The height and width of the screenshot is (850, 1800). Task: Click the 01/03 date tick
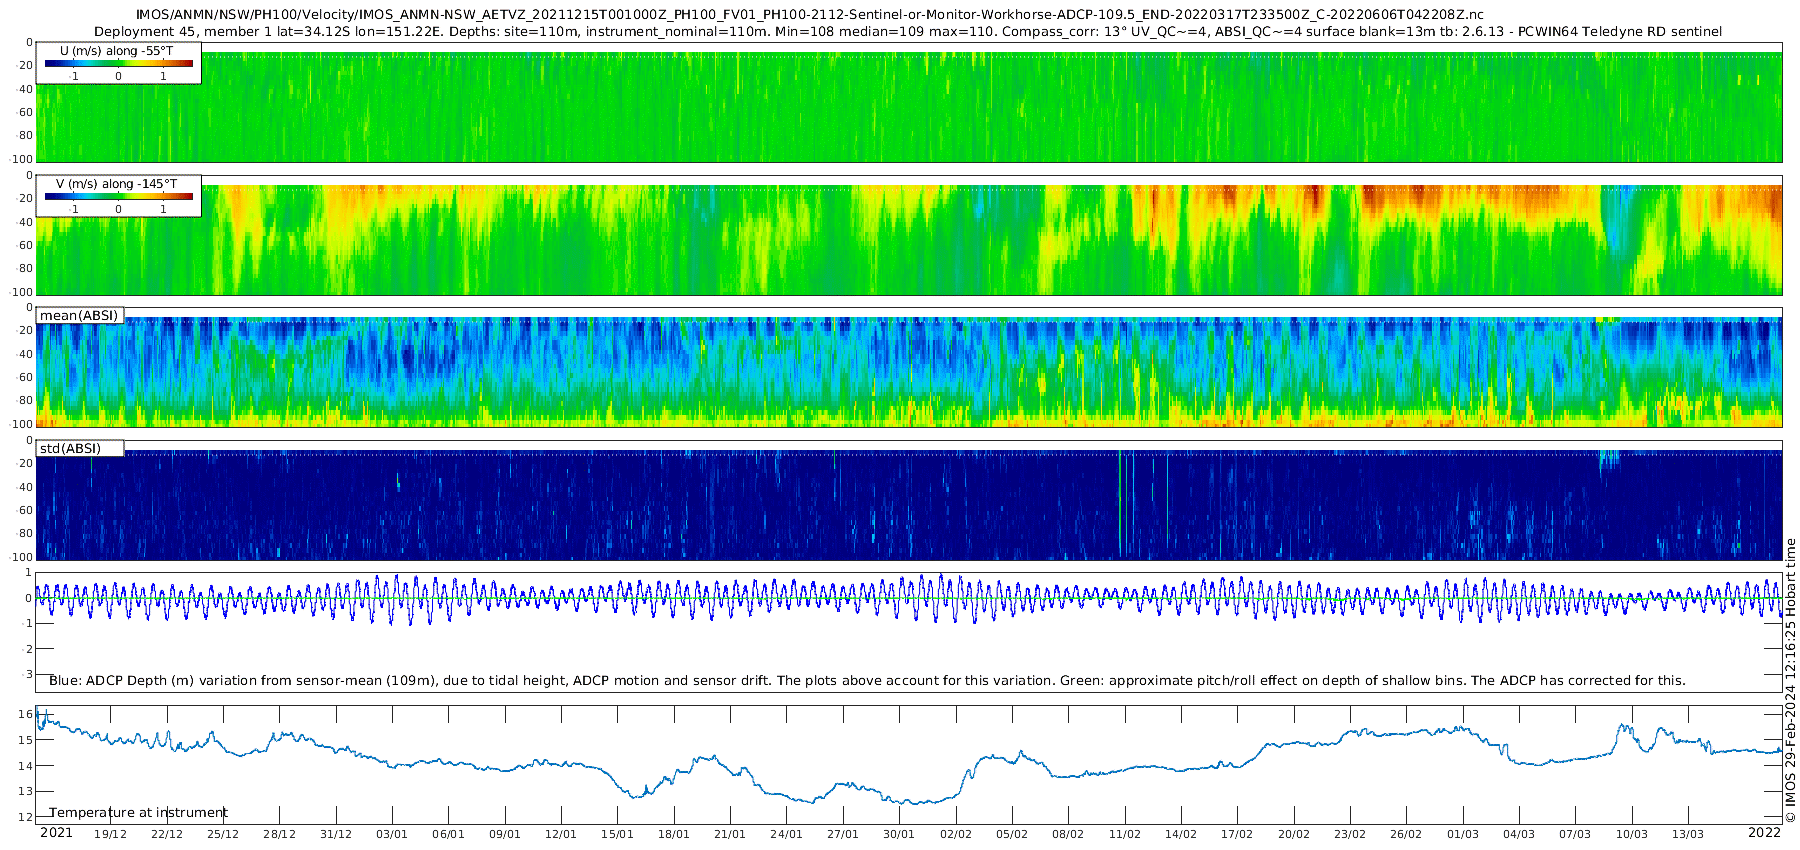tap(1462, 834)
